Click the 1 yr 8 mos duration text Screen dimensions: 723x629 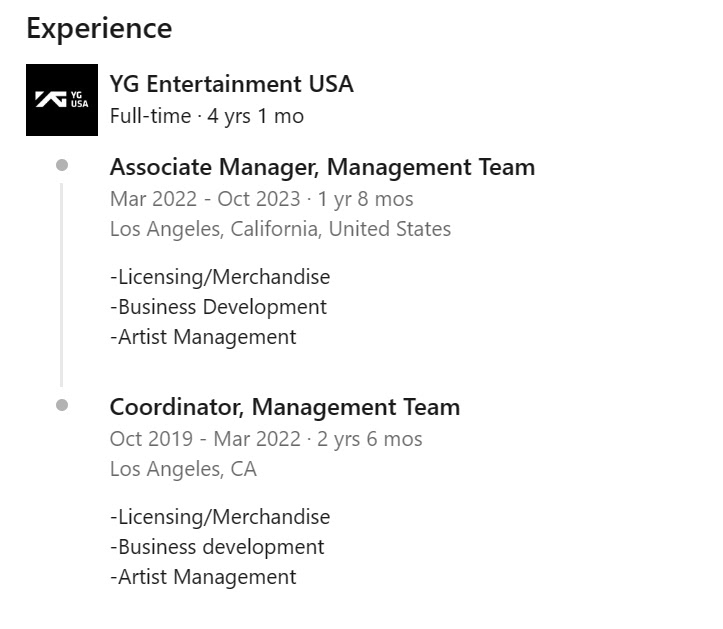[366, 198]
